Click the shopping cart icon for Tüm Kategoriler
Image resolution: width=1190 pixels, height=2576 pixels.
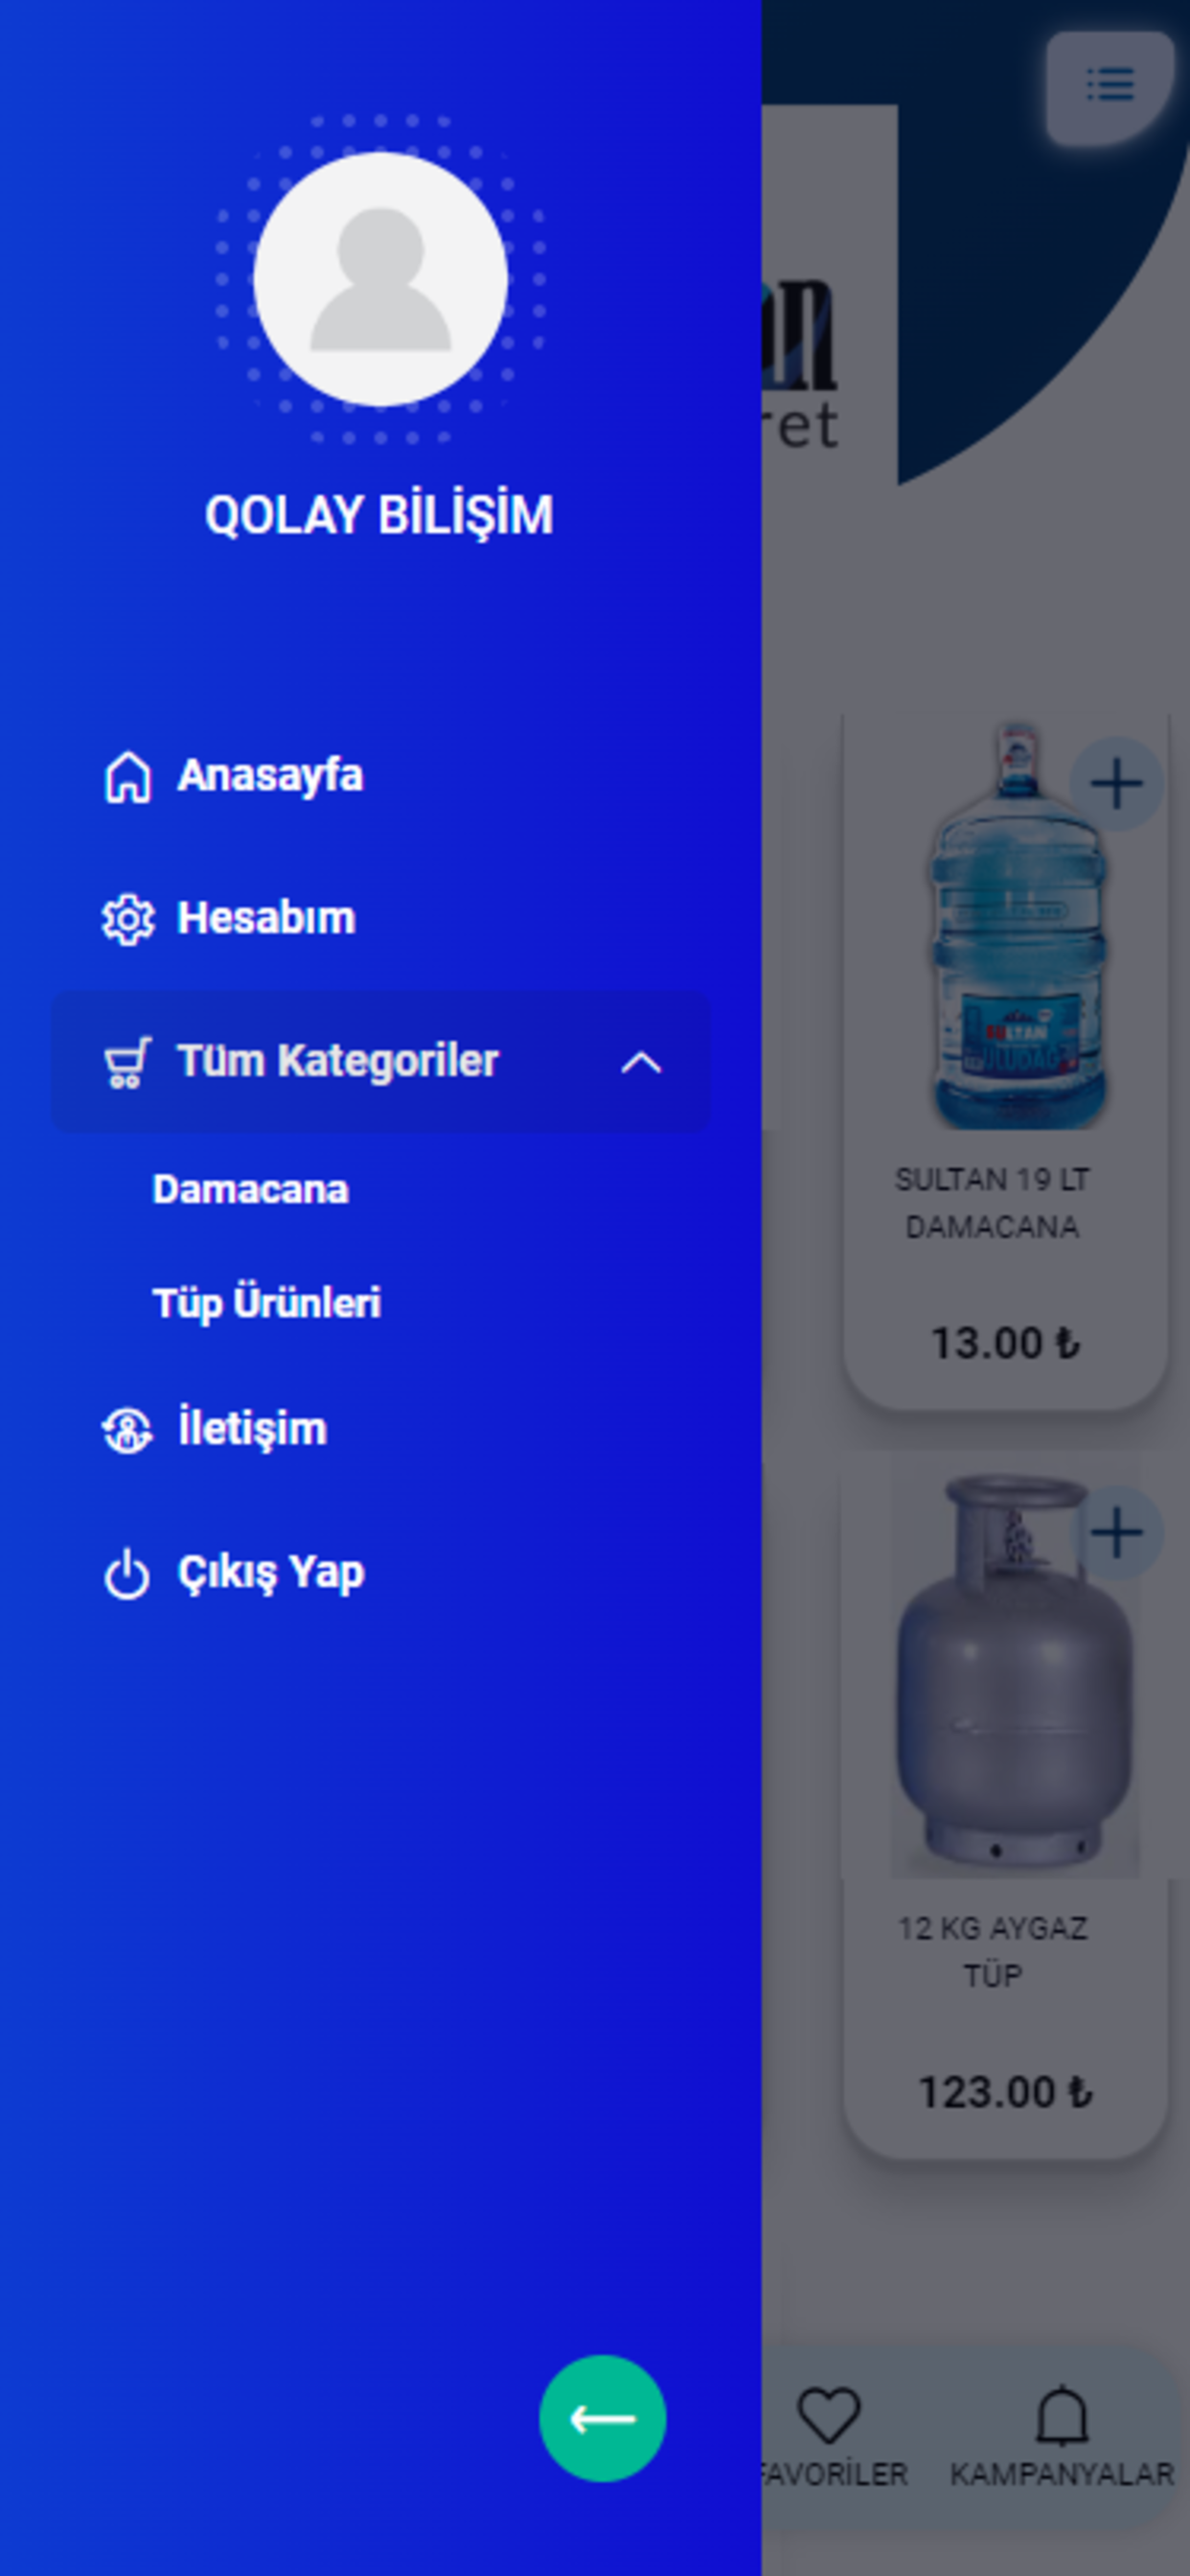[127, 1062]
